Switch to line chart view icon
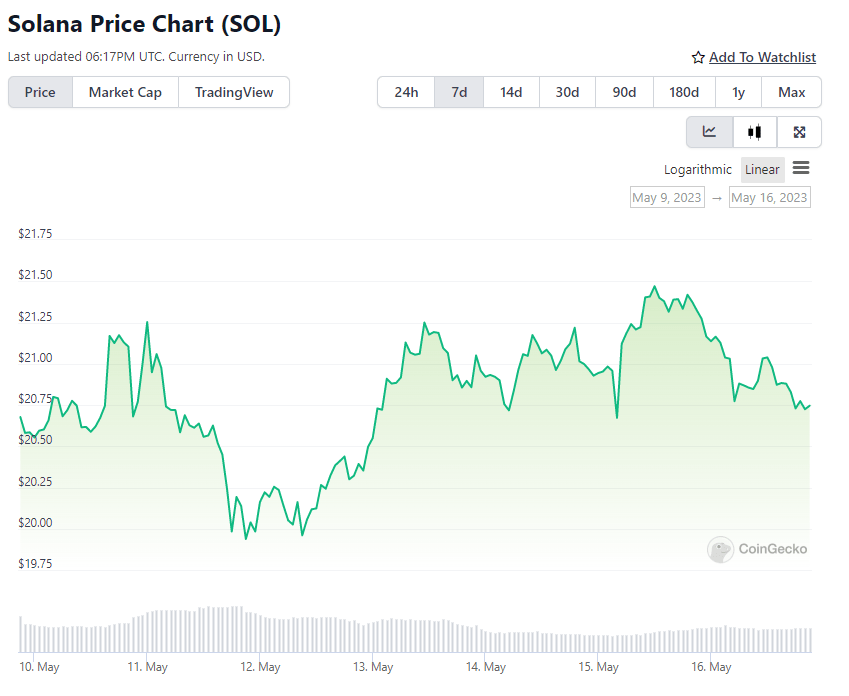849x696 pixels. (x=709, y=132)
